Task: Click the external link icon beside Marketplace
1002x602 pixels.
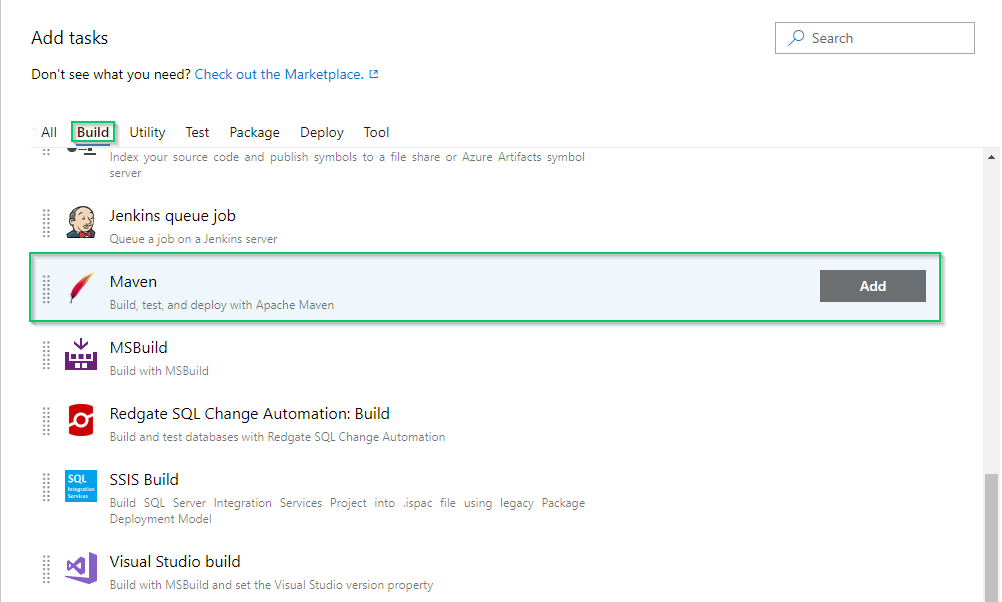Action: coord(374,74)
